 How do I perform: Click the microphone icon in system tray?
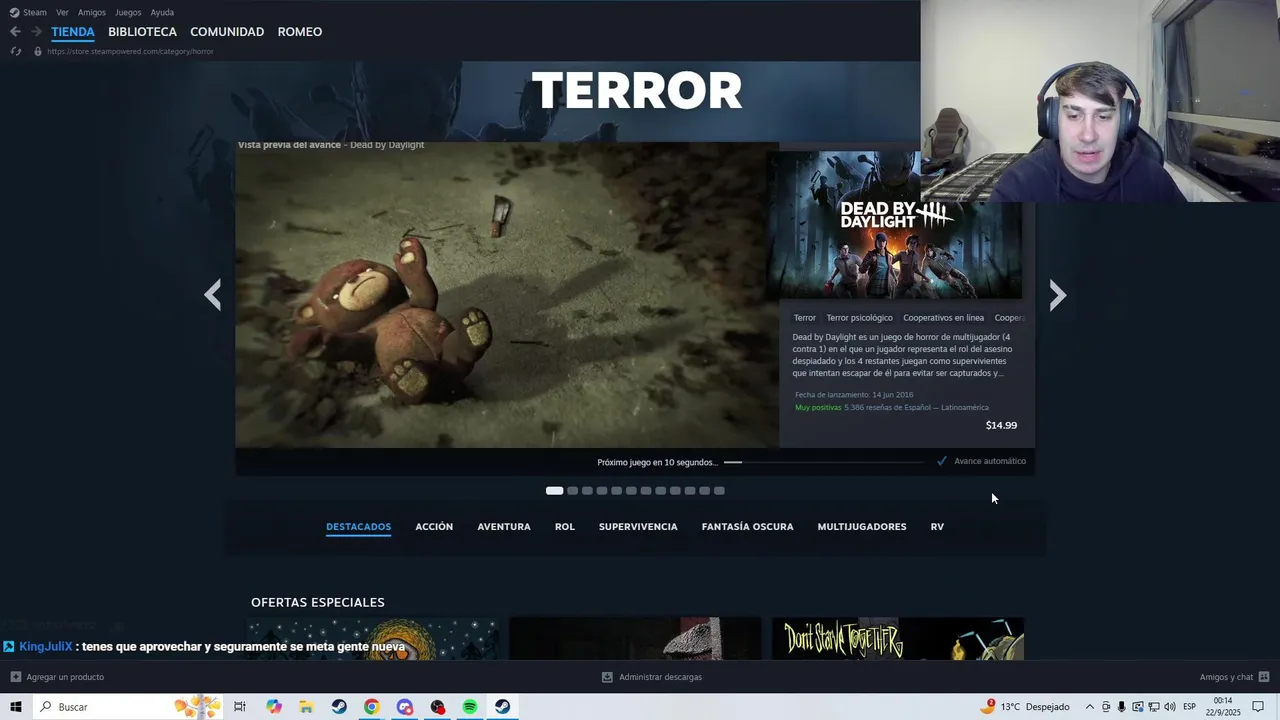click(1121, 707)
